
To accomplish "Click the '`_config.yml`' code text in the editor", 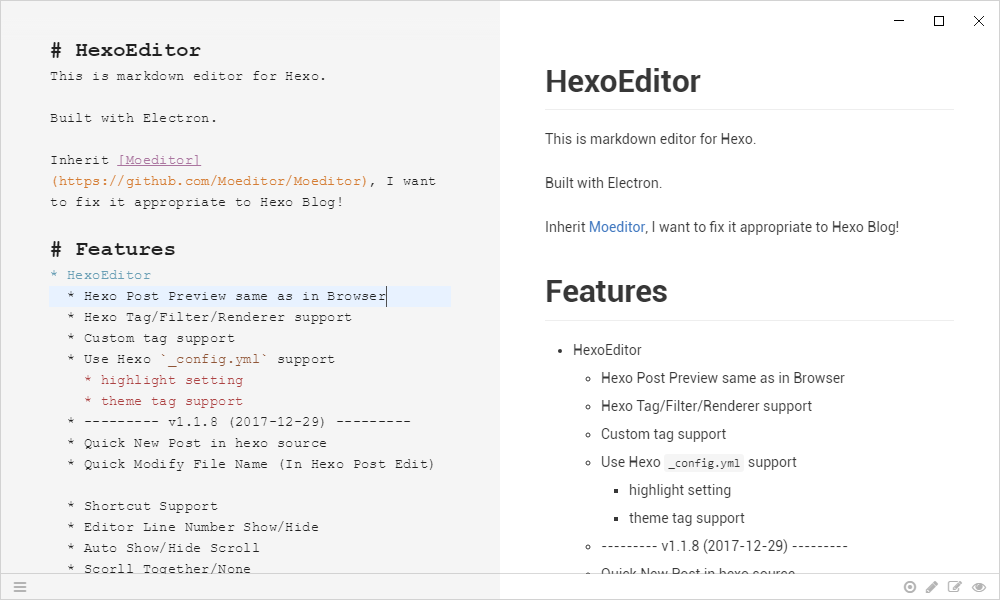I will pyautogui.click(x=214, y=360).
